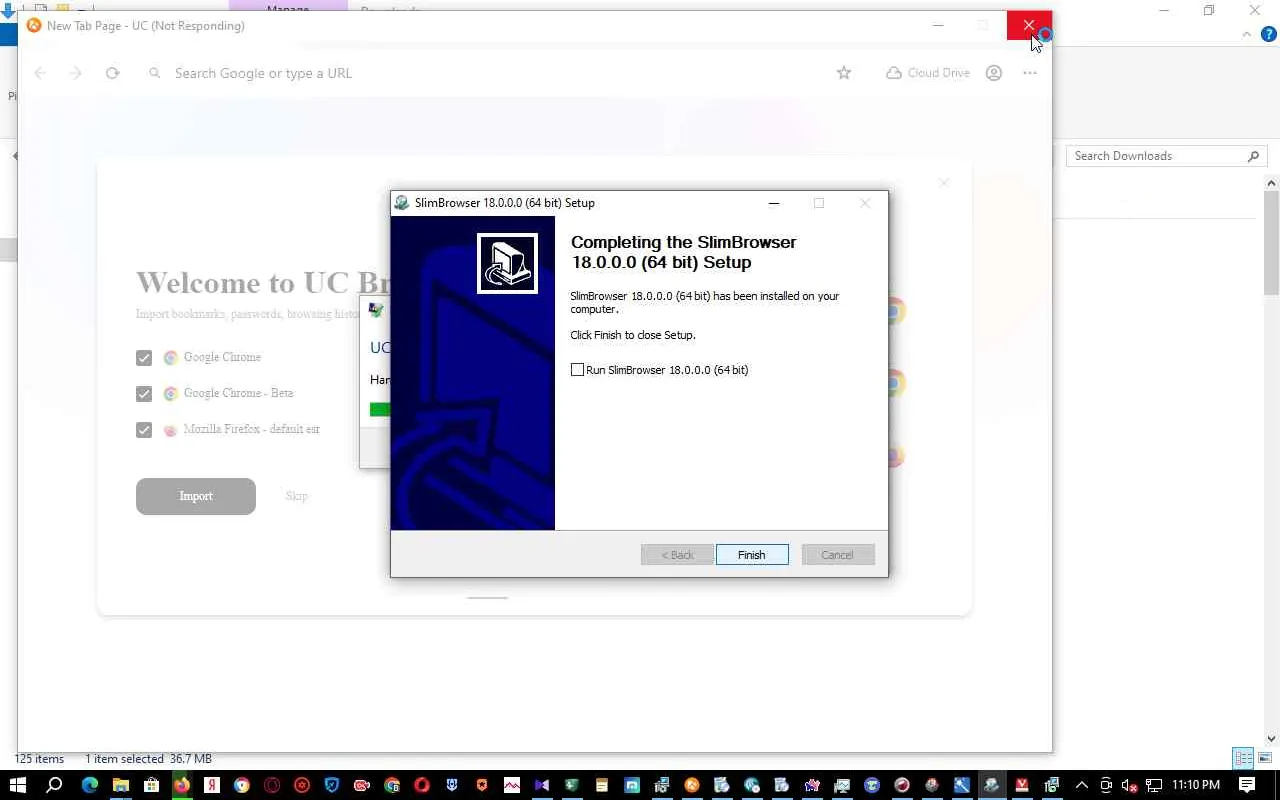Open Cloud Drive in UC Browser
Viewport: 1280px width, 800px height.
[928, 73]
